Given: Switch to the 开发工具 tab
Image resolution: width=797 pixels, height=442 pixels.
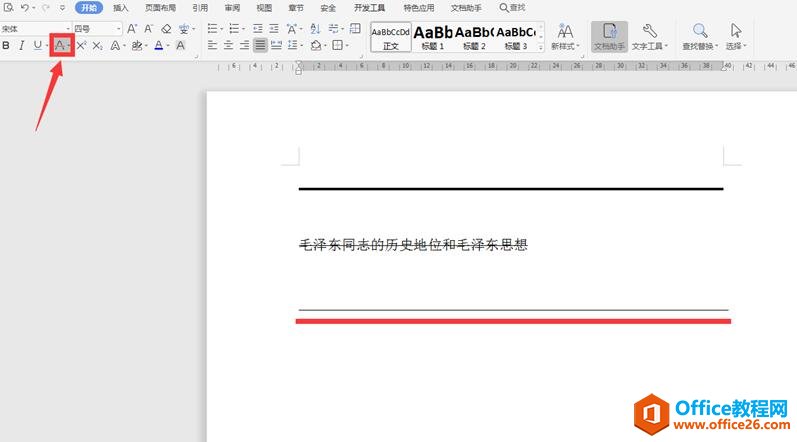Looking at the screenshot, I should pyautogui.click(x=370, y=8).
